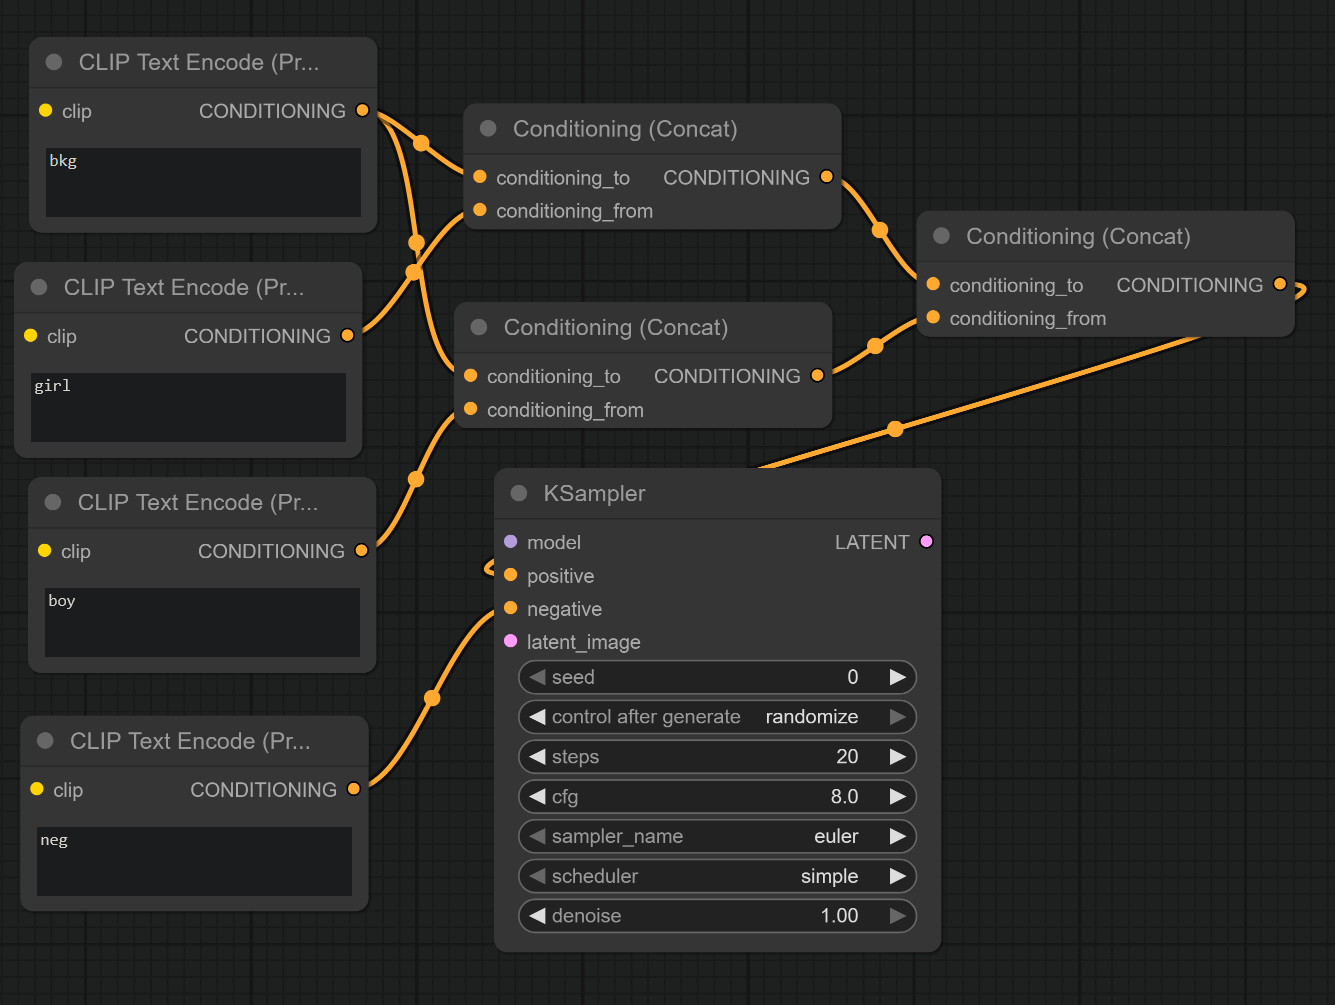Click KSampler LATENT output port

point(926,541)
